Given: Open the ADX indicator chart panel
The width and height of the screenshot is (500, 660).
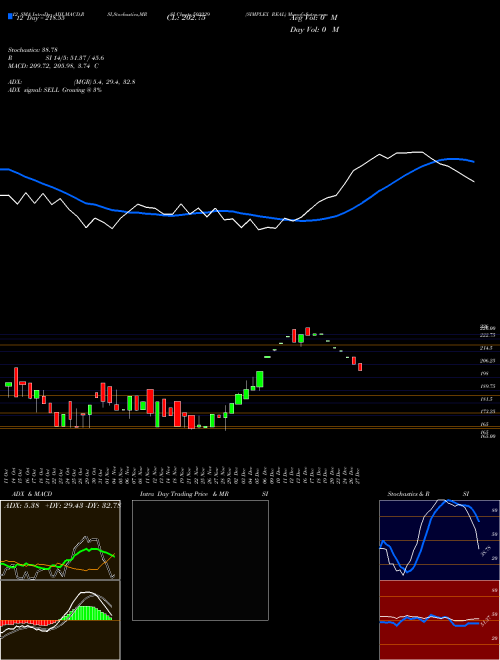Looking at the screenshot, I should (x=60, y=540).
